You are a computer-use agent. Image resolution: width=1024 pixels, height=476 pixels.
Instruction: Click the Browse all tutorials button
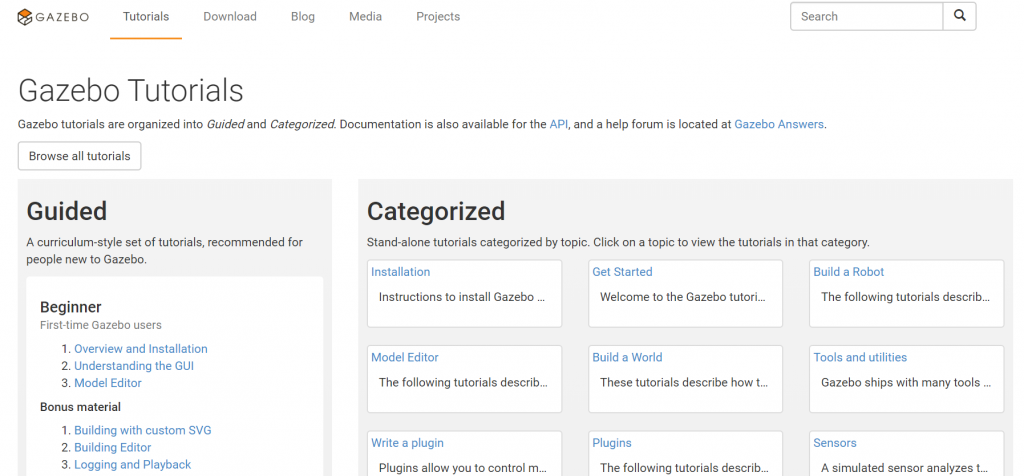(x=80, y=156)
